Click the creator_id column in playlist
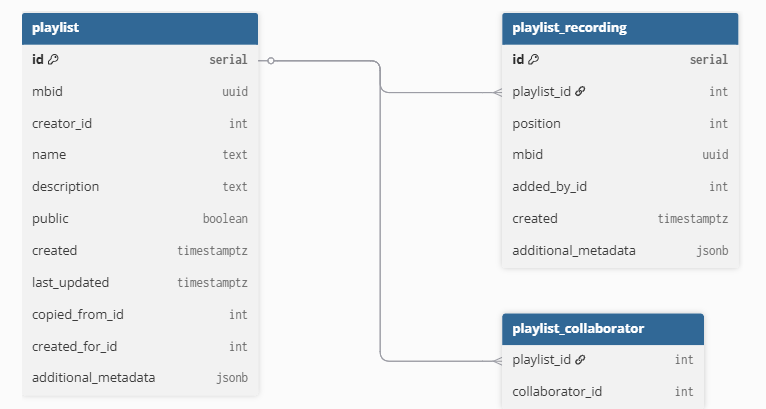This screenshot has width=766, height=409. (x=140, y=124)
